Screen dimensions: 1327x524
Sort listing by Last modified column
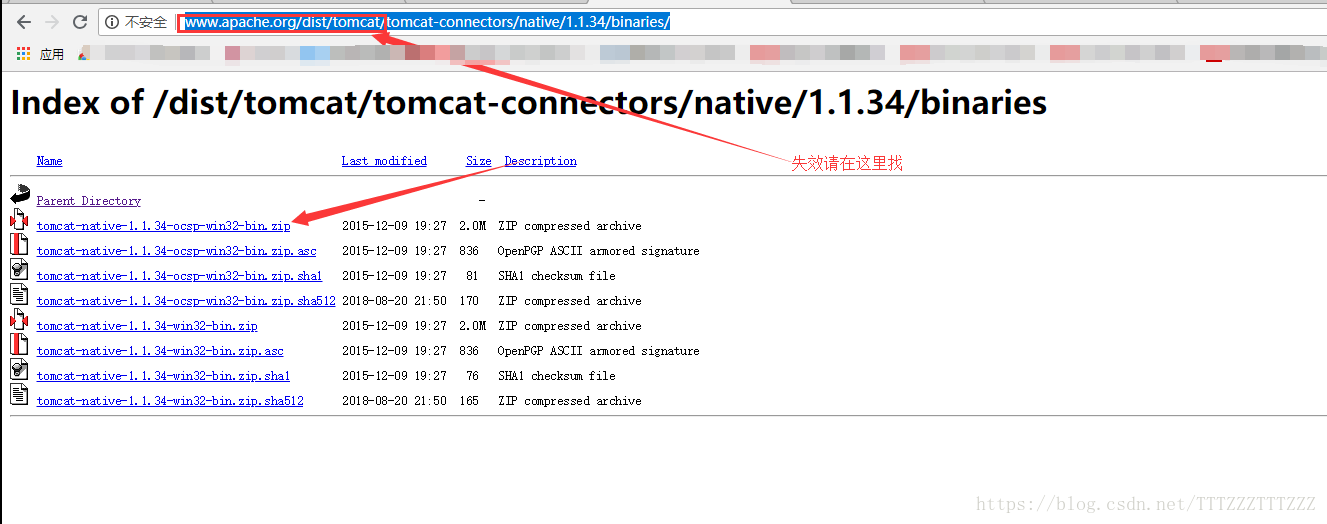pos(384,161)
